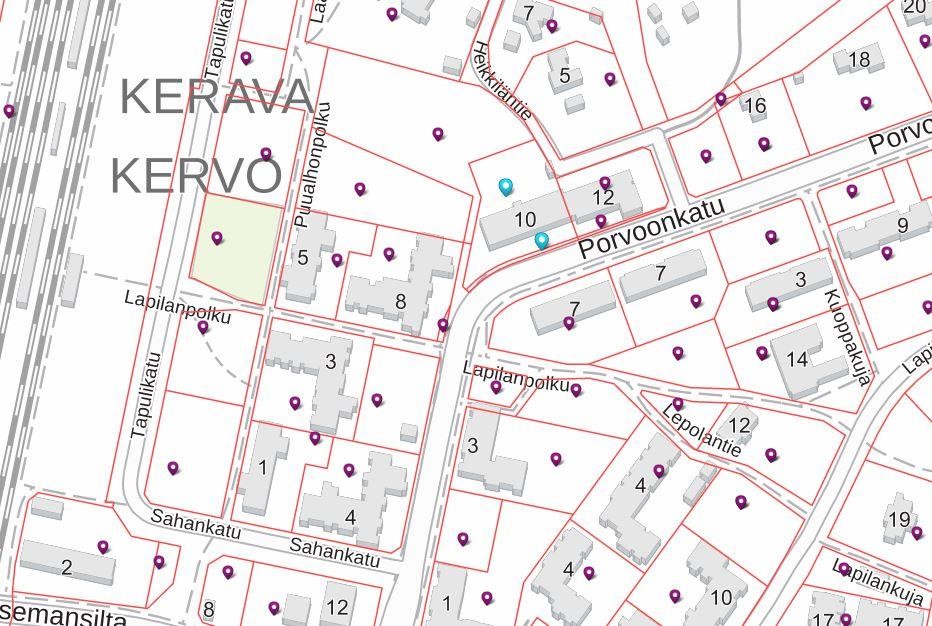The height and width of the screenshot is (626, 932).
Task: Open the purple marker right of building 19
Action: [917, 533]
